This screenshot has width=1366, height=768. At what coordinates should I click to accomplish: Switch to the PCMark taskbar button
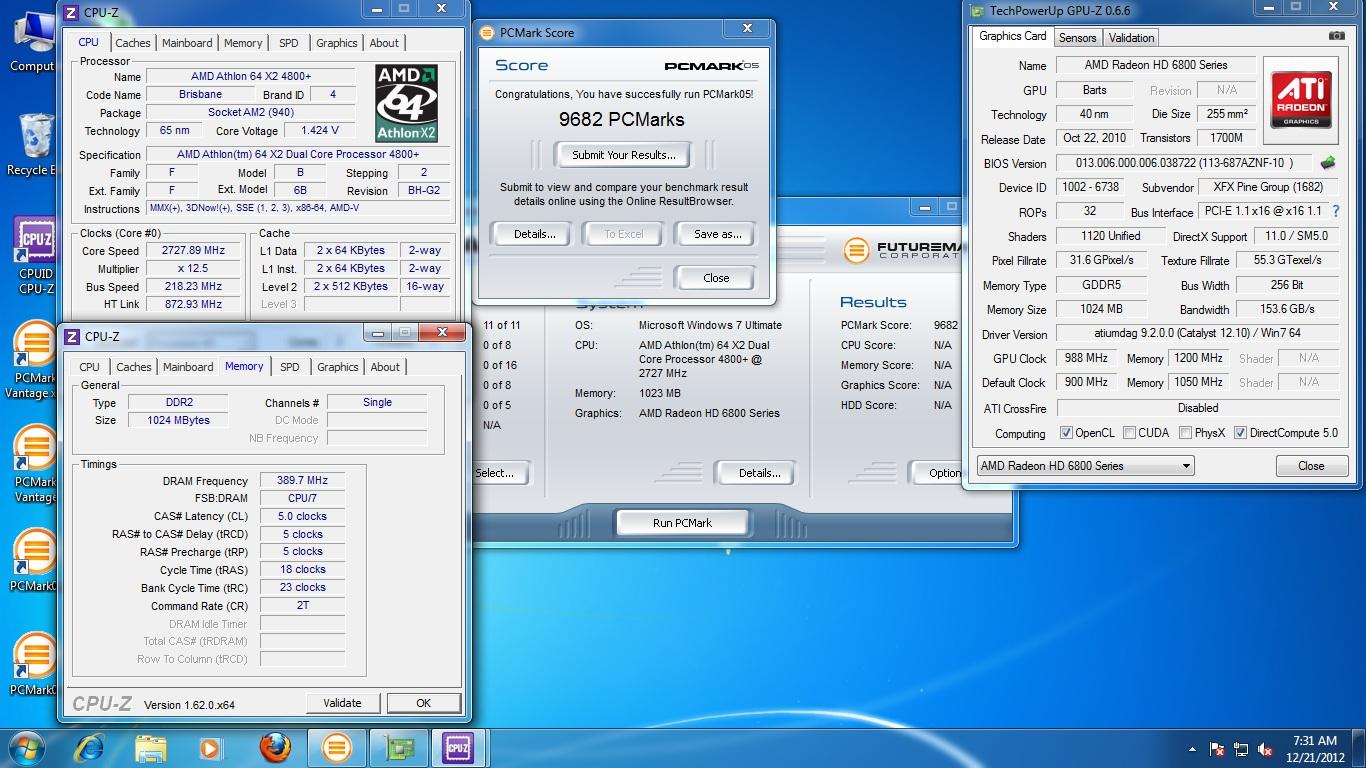[336, 747]
